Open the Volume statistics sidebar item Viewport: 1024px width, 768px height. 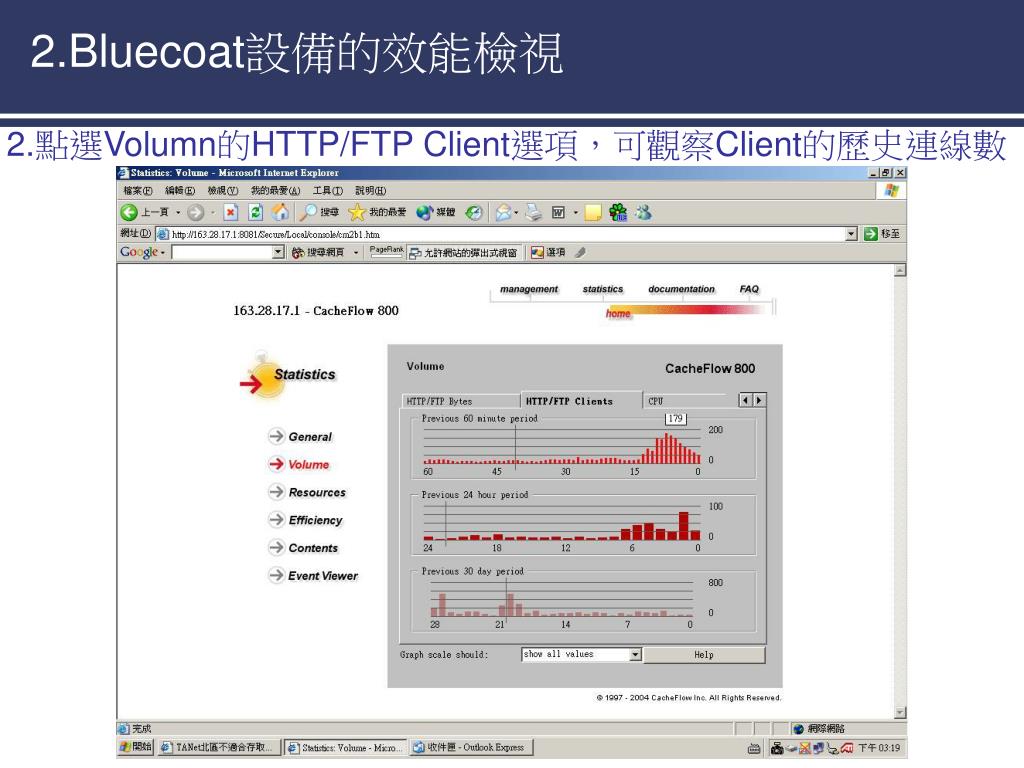pyautogui.click(x=299, y=464)
